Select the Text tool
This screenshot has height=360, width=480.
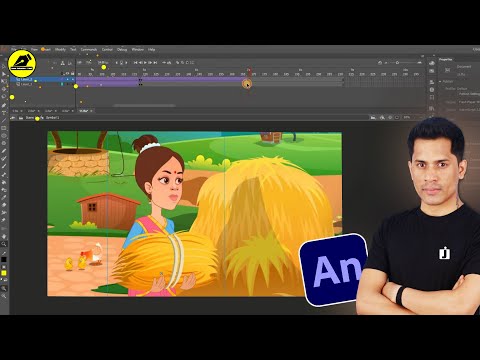tap(4, 113)
